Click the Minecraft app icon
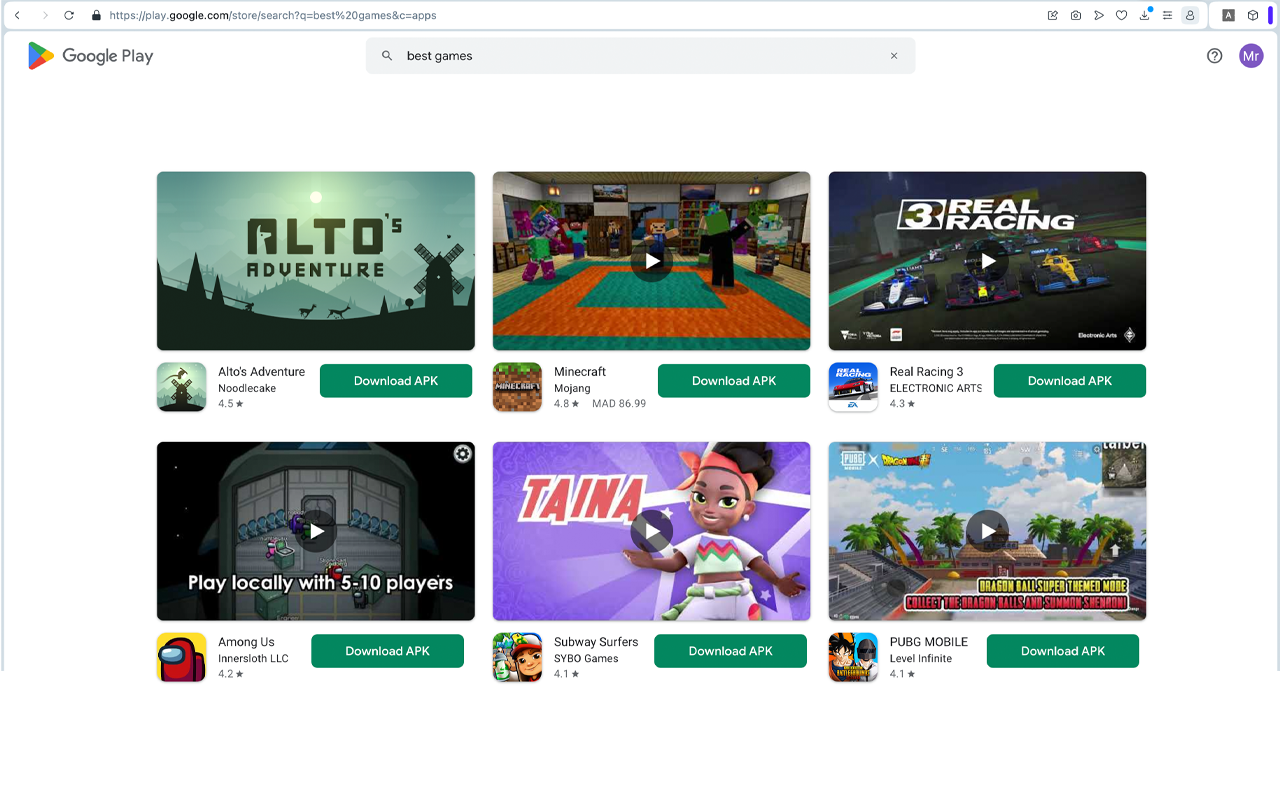The image size is (1280, 800). (x=517, y=387)
